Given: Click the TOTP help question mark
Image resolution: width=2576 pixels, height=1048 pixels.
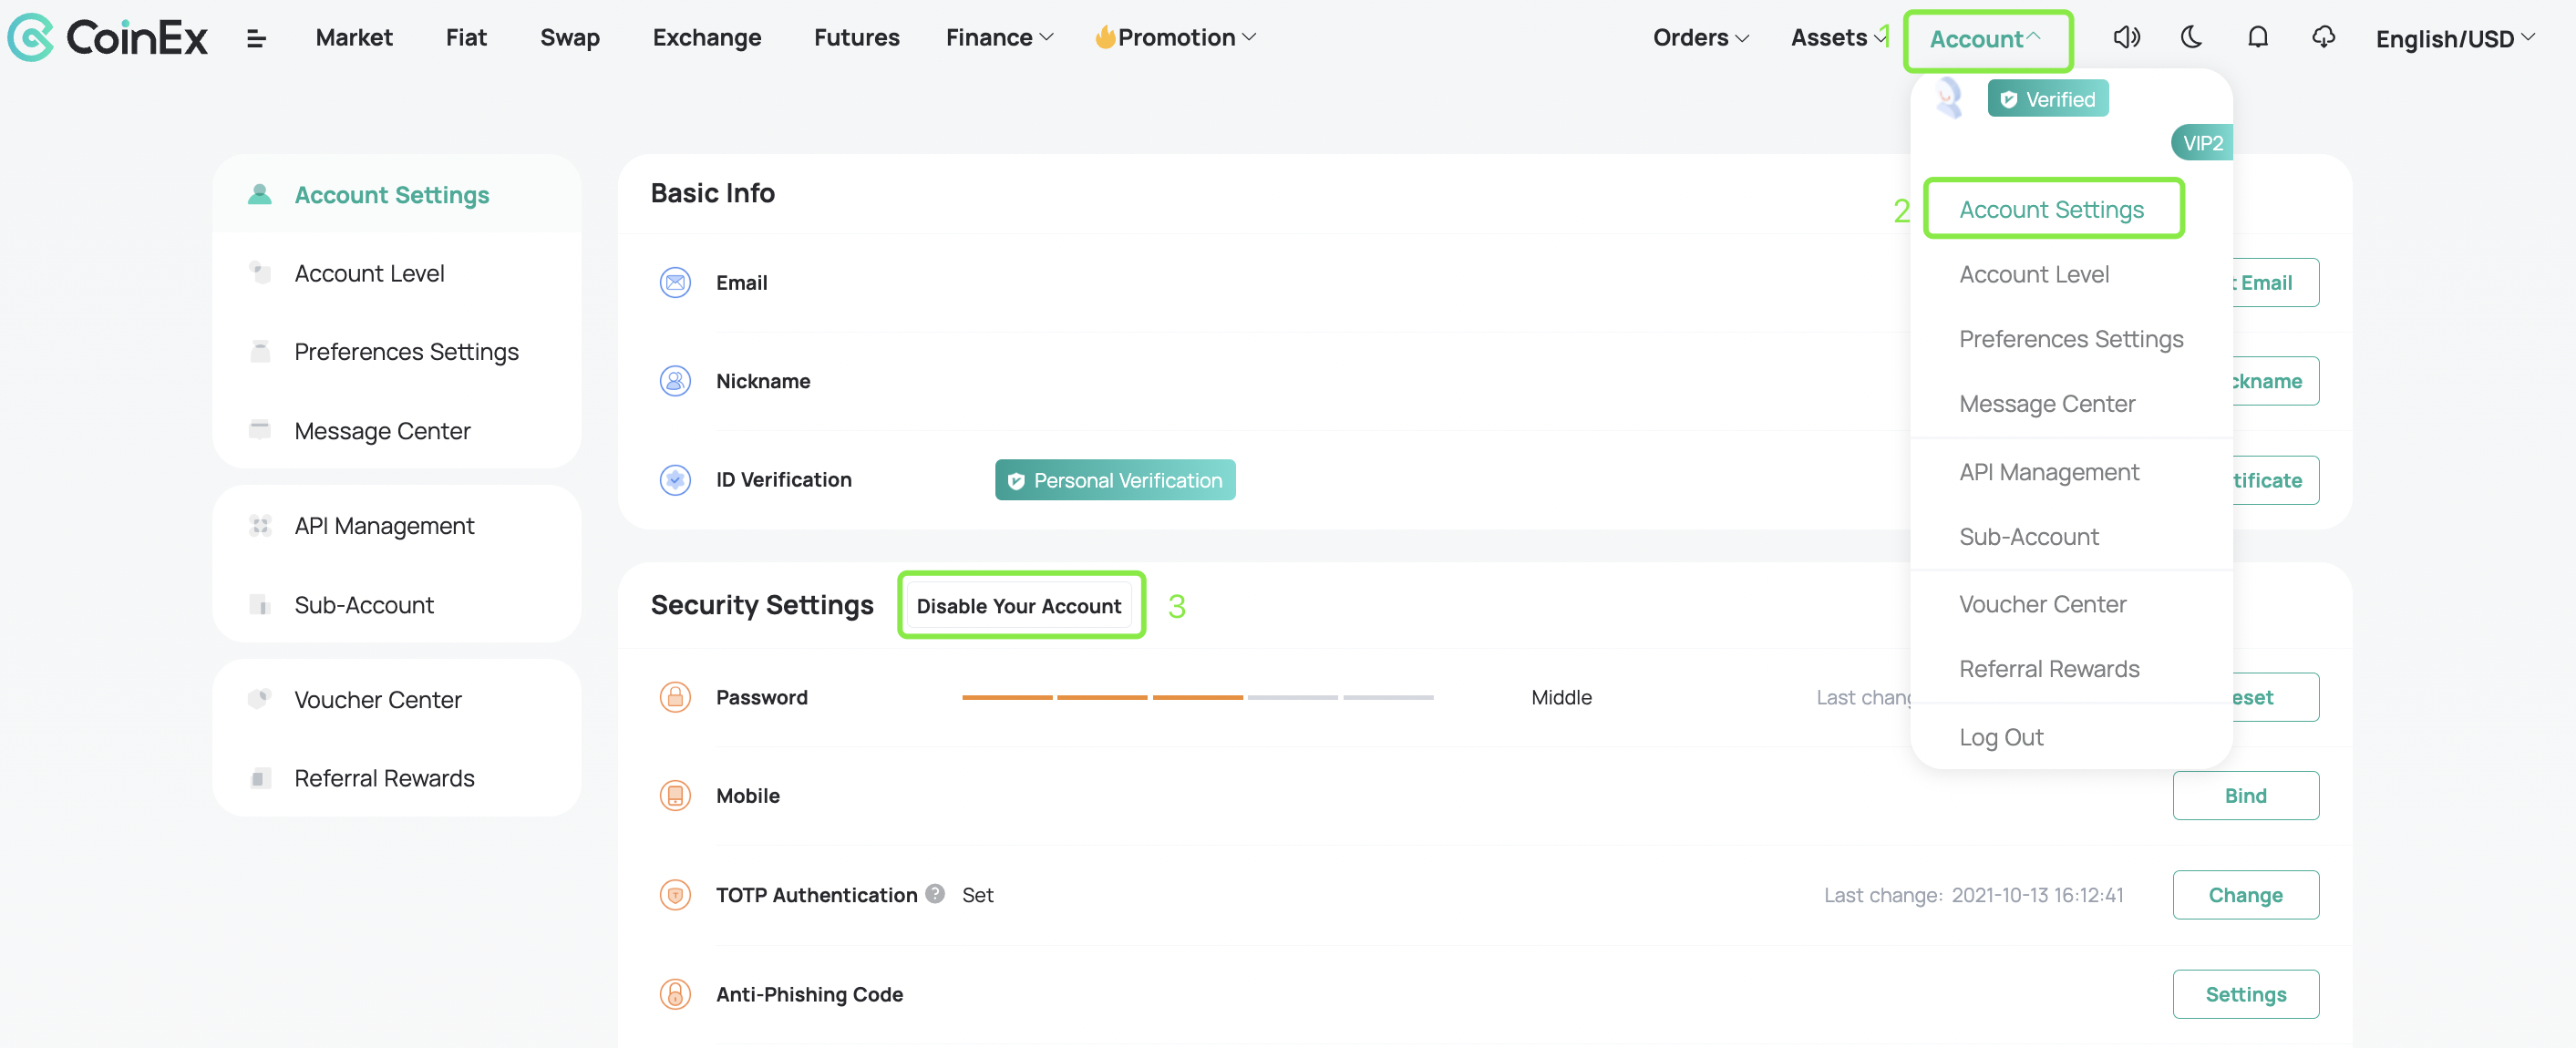Looking at the screenshot, I should click(x=935, y=894).
